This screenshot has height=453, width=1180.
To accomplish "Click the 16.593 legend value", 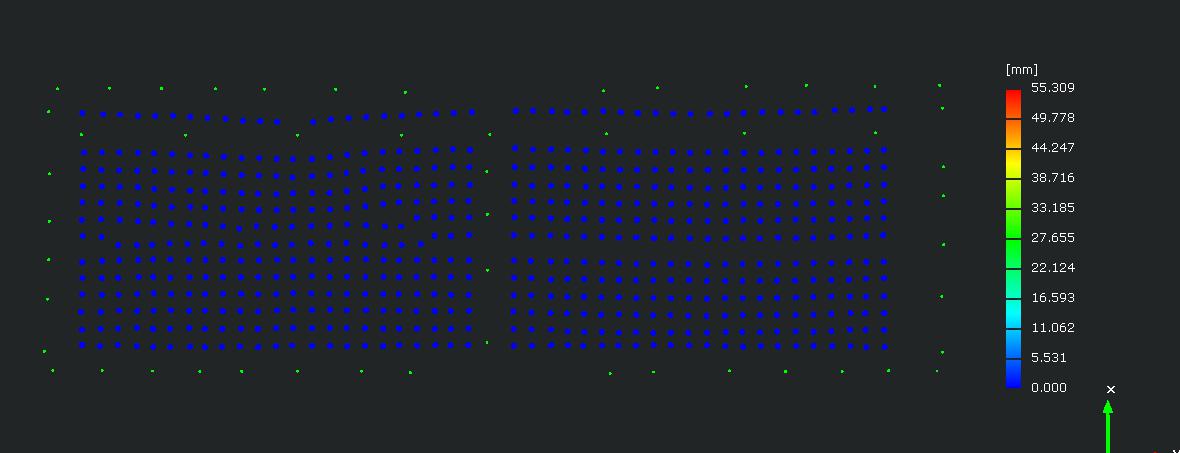I will click(x=1052, y=298).
